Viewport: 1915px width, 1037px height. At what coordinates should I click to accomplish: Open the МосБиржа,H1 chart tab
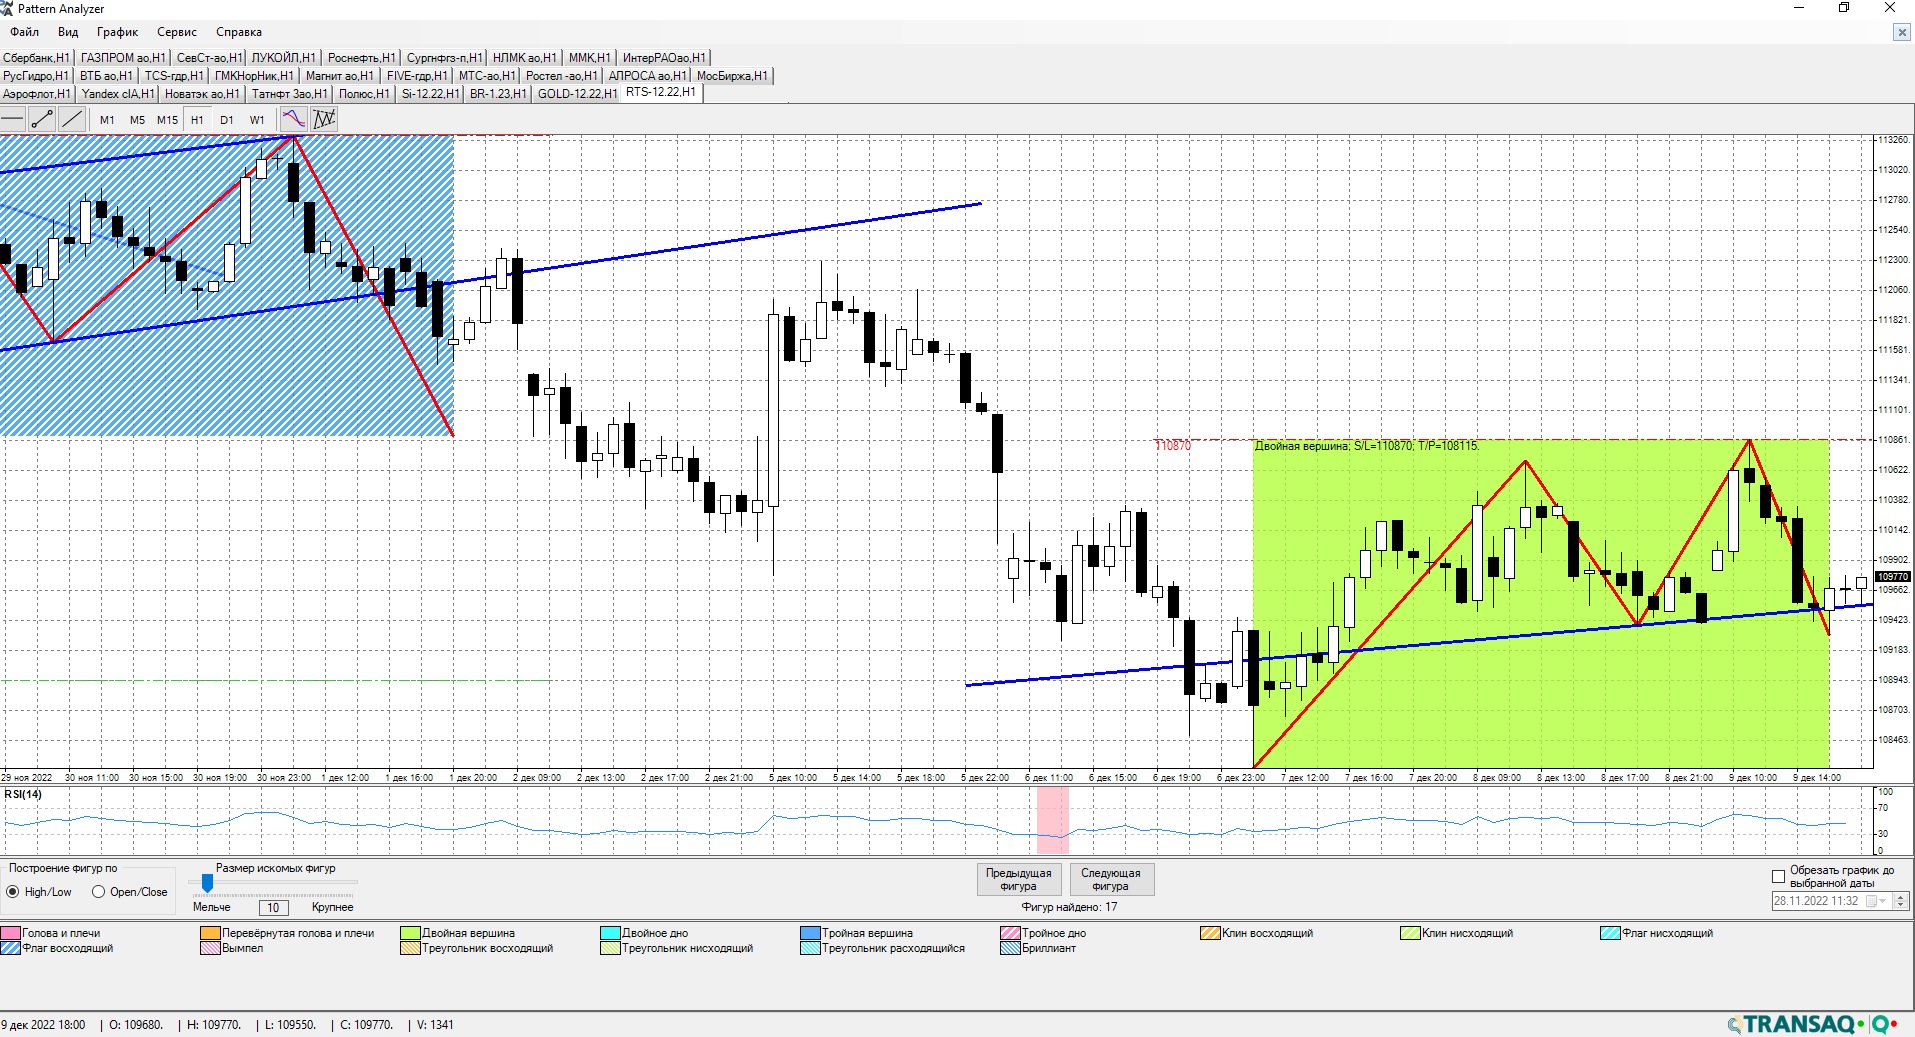click(x=732, y=76)
